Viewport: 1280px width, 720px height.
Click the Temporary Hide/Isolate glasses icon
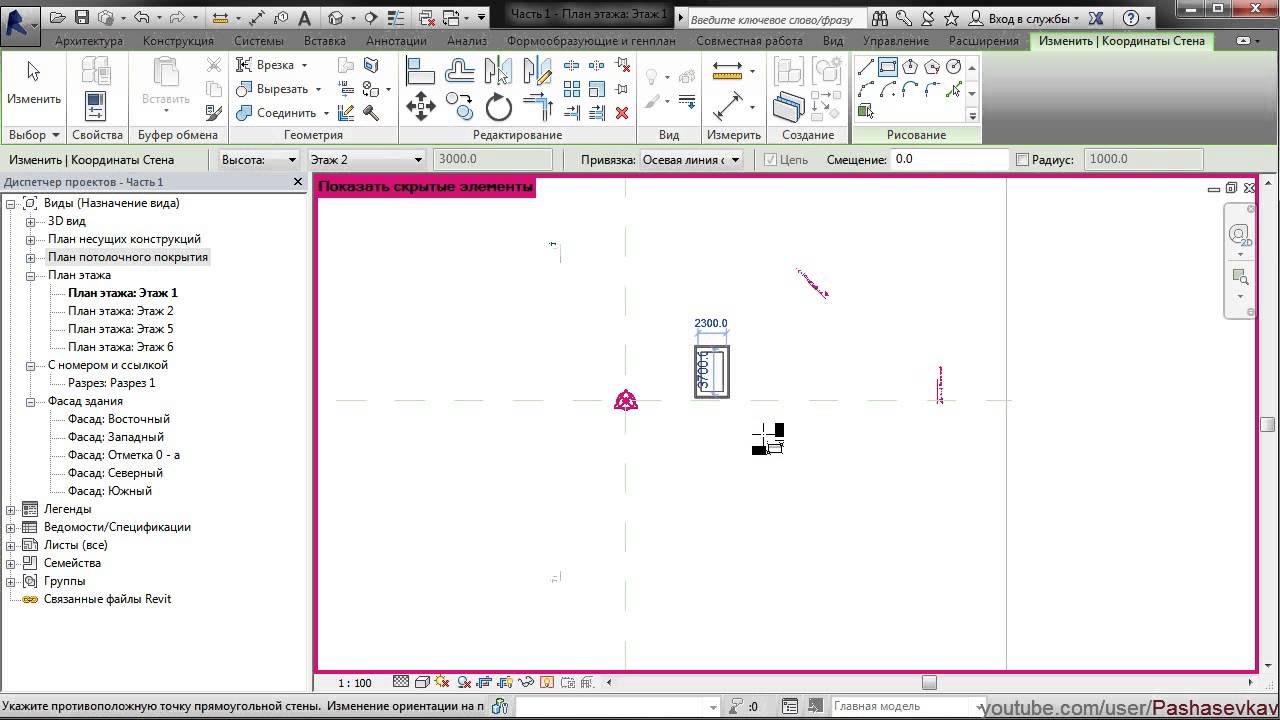(x=526, y=682)
